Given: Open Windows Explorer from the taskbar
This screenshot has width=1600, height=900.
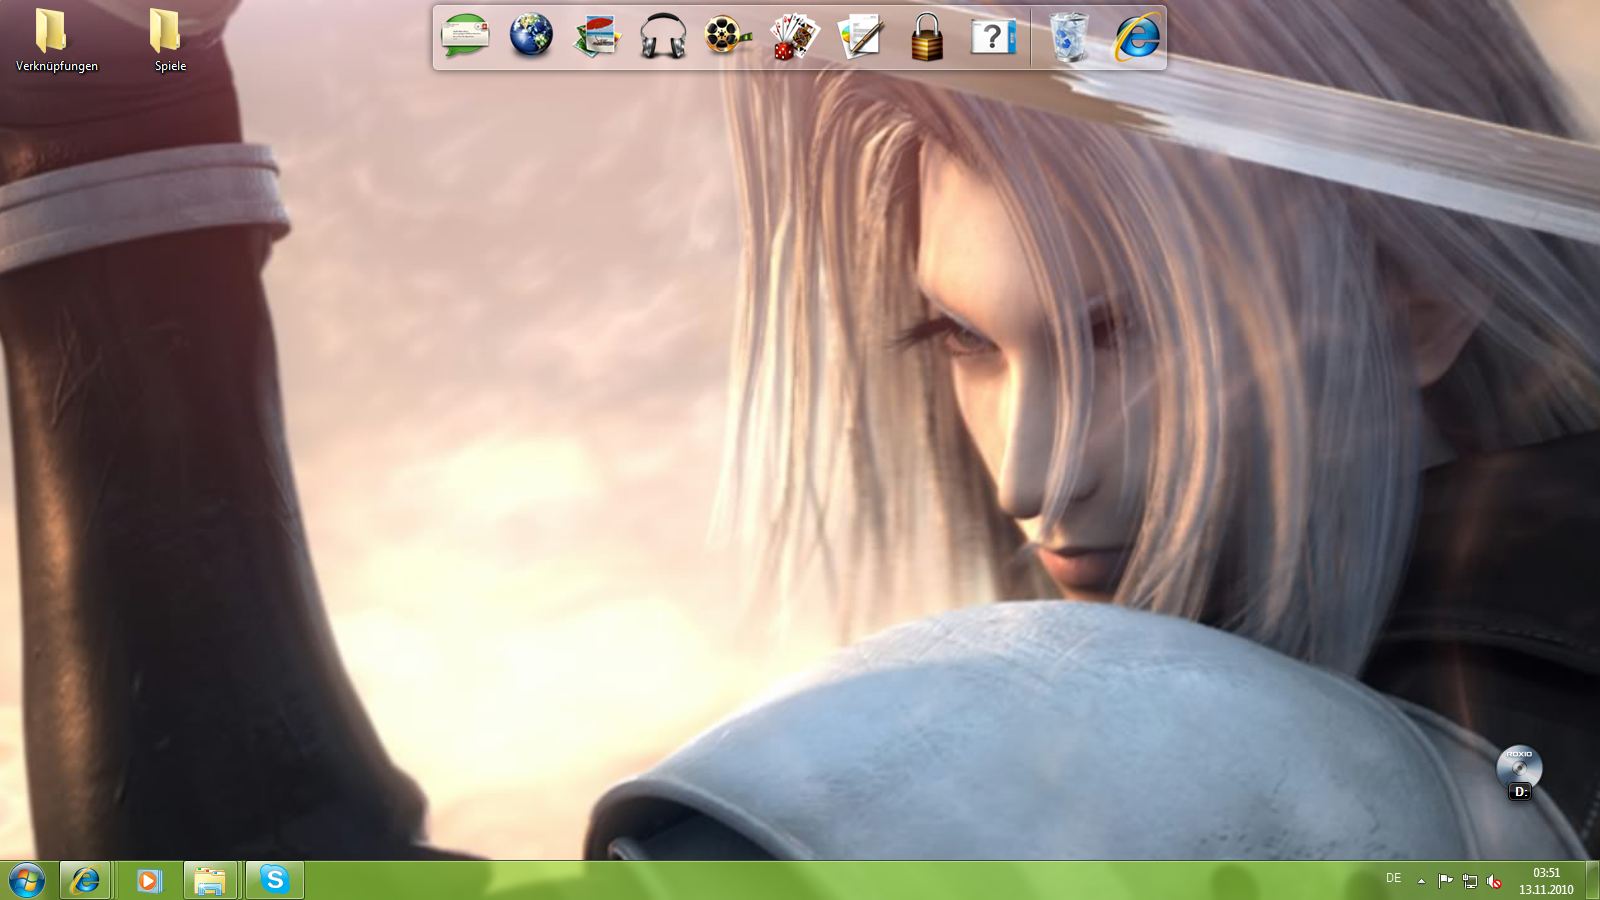Looking at the screenshot, I should point(210,880).
